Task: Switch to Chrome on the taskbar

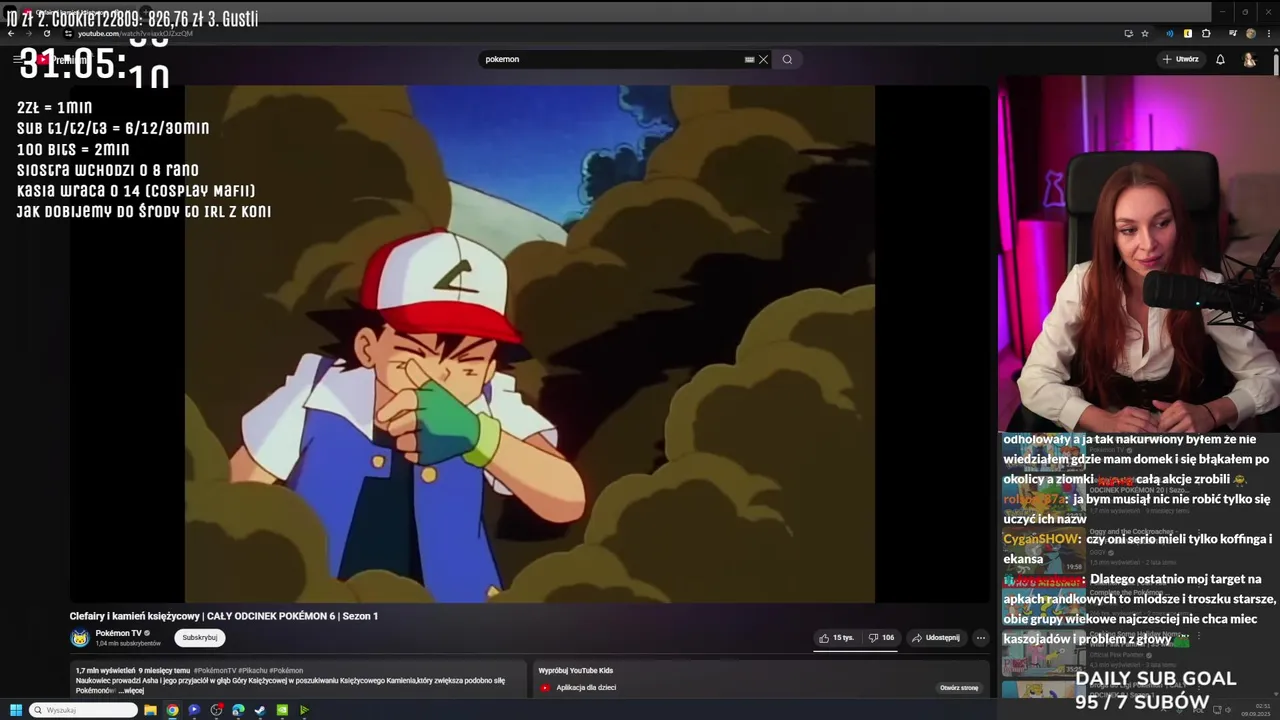Action: pos(172,710)
